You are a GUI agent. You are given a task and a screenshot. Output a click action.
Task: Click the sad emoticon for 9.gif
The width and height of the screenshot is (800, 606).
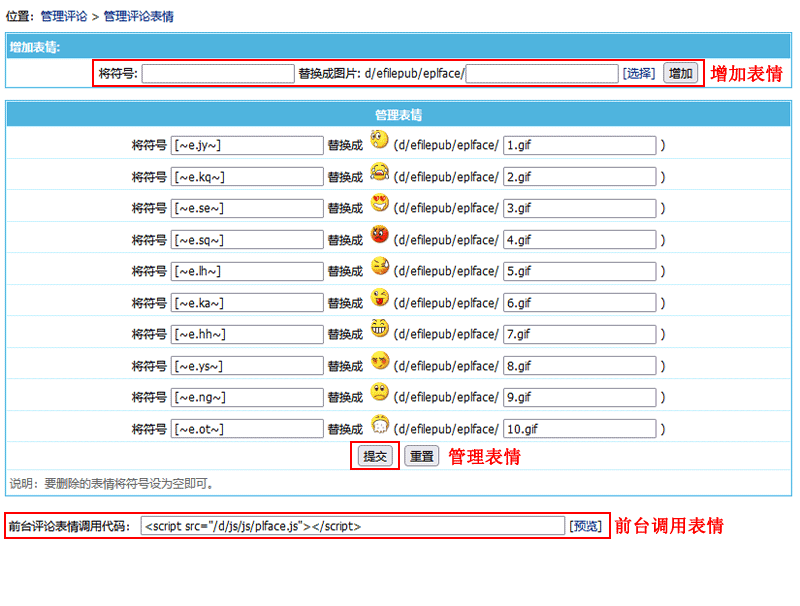379,392
